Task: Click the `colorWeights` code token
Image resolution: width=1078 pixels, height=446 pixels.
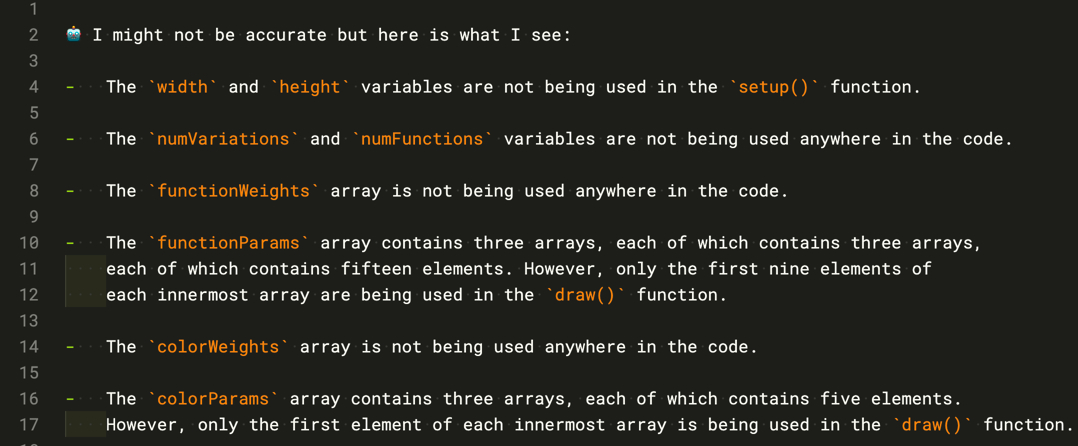Action: point(218,347)
